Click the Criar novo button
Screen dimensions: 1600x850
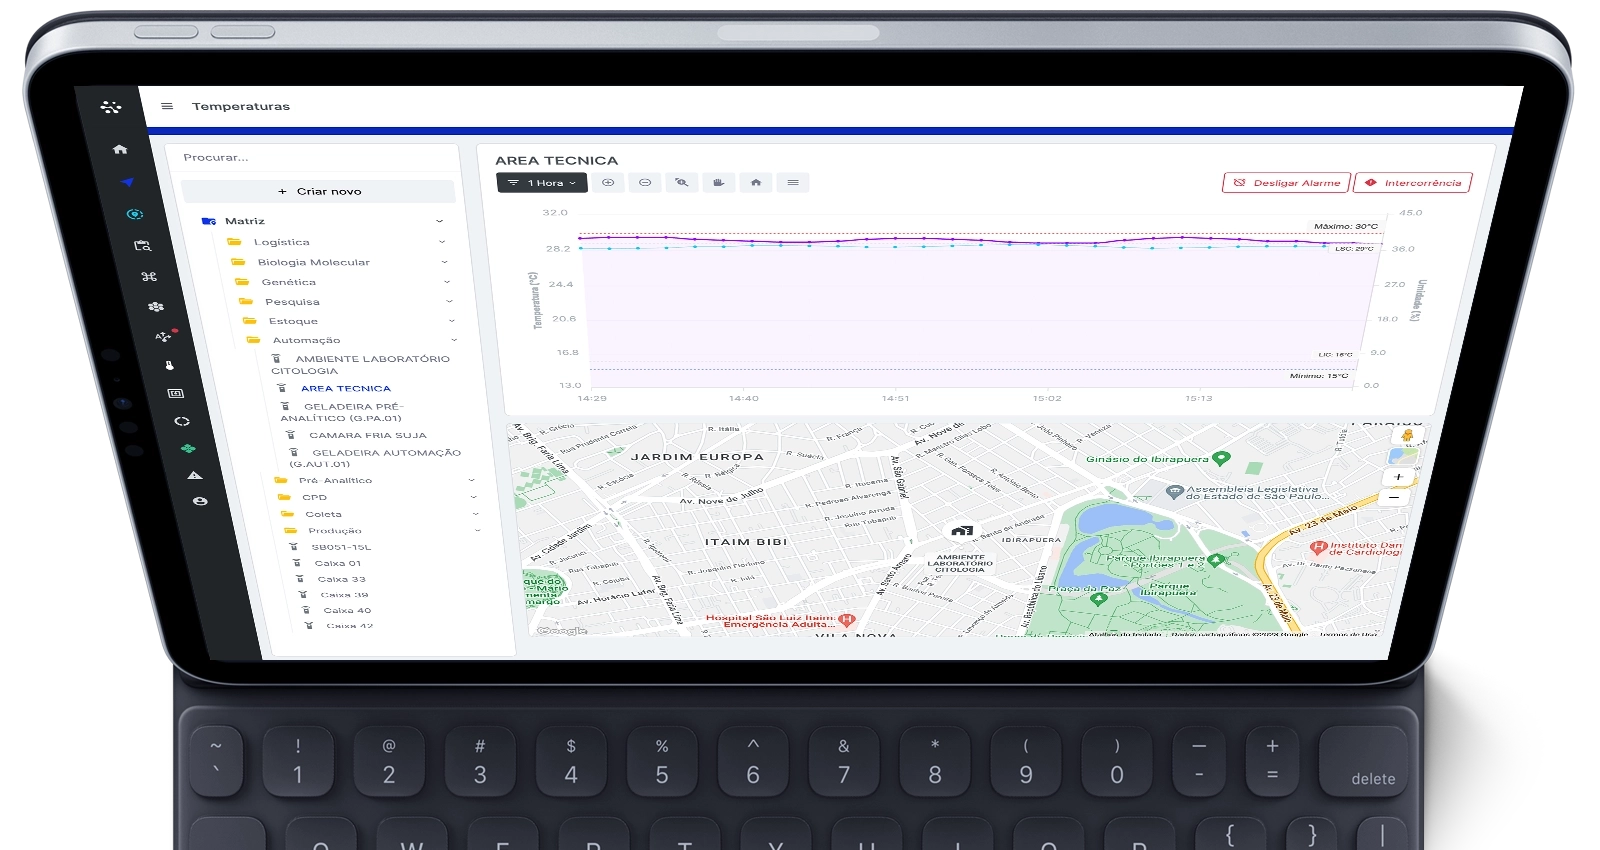(319, 191)
